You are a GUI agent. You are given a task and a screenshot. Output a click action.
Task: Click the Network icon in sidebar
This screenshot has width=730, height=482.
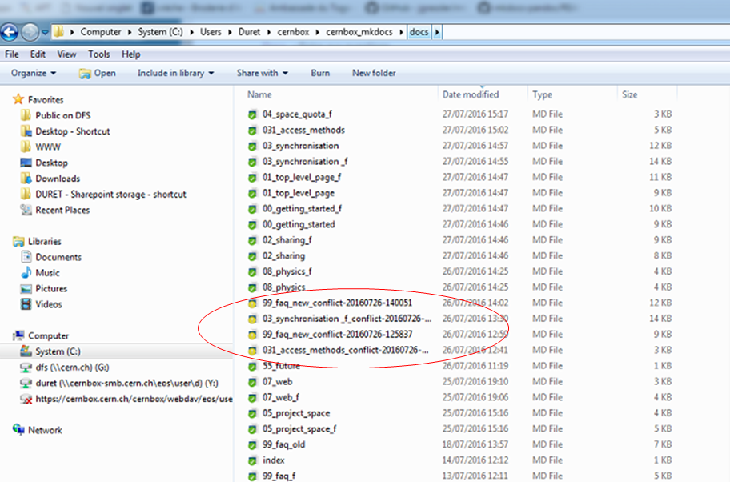pyautogui.click(x=18, y=429)
